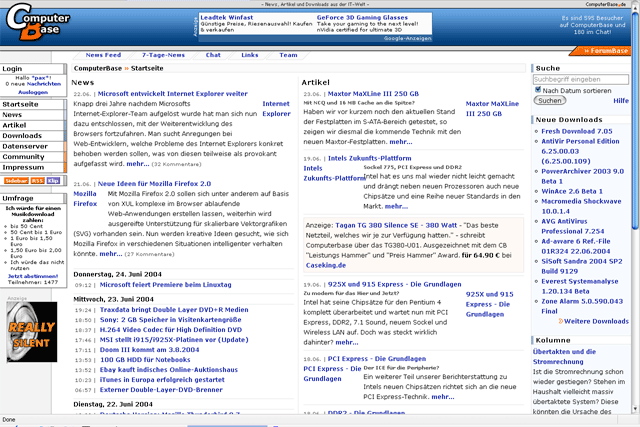Viewport: 640px width, 427px height.
Task: Open Artikel in side menu
Action: 32,125
